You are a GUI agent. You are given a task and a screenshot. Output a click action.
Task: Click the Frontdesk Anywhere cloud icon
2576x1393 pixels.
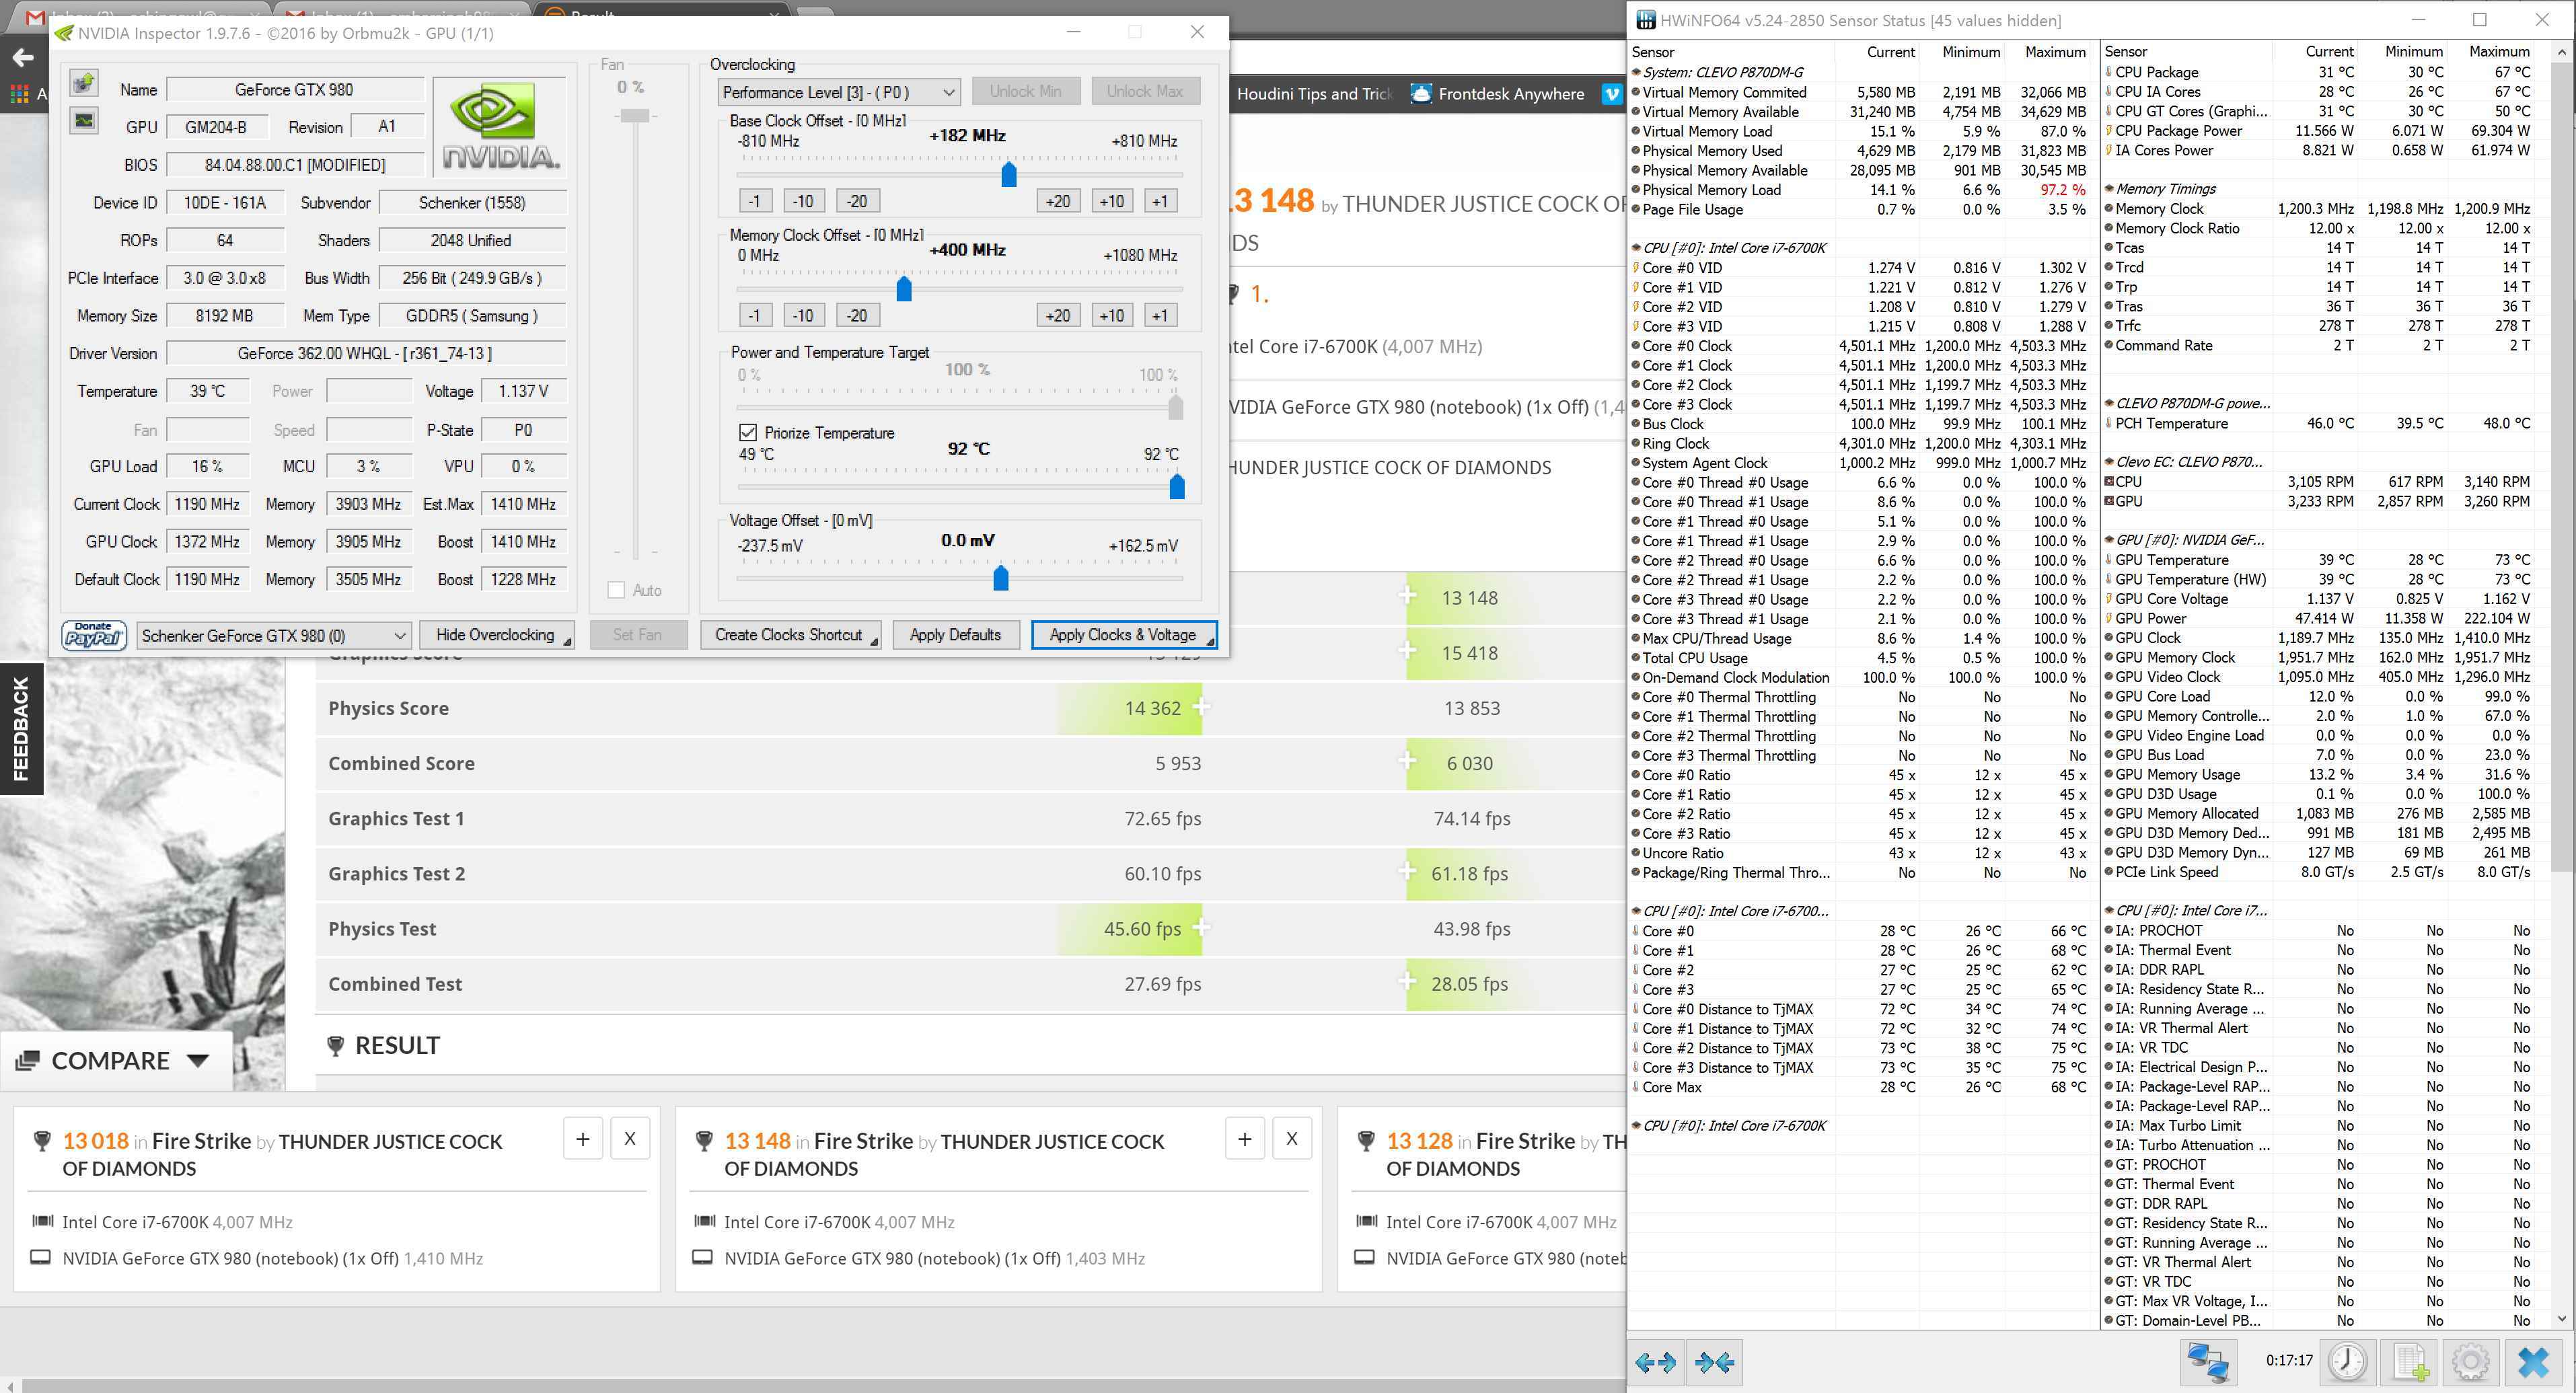pos(1420,94)
